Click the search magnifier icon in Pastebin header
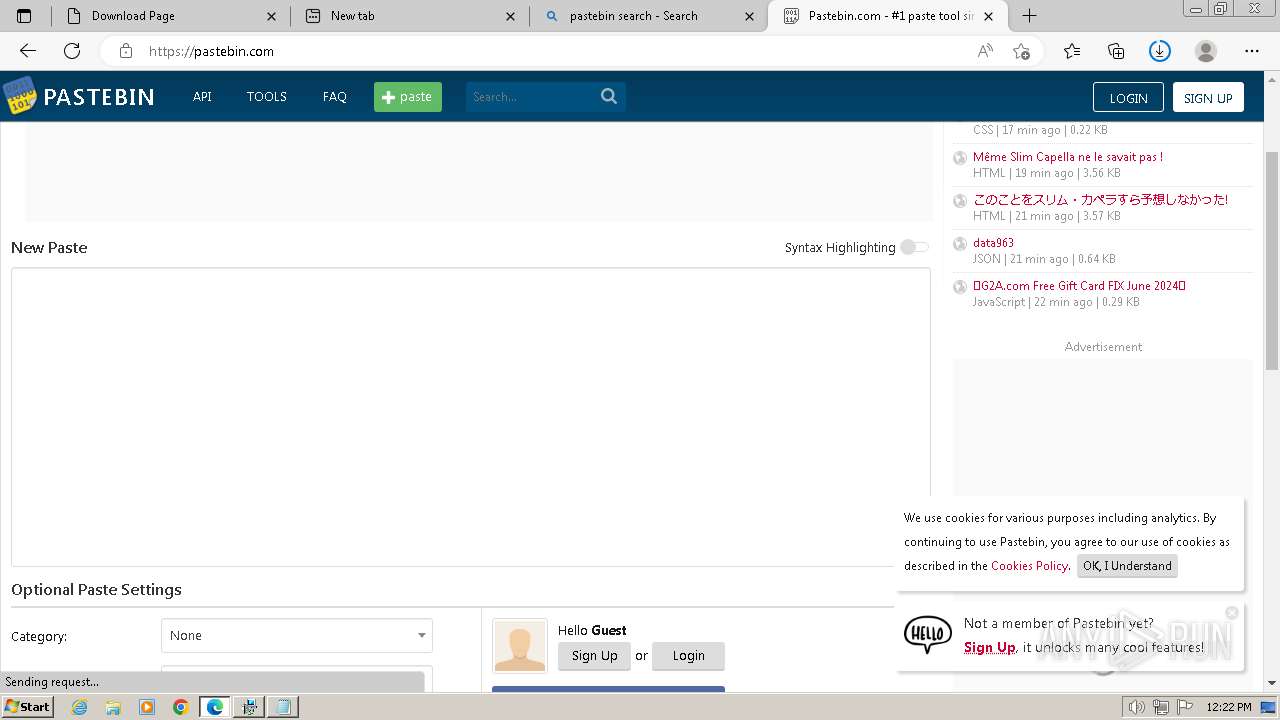Image resolution: width=1280 pixels, height=720 pixels. 609,96
